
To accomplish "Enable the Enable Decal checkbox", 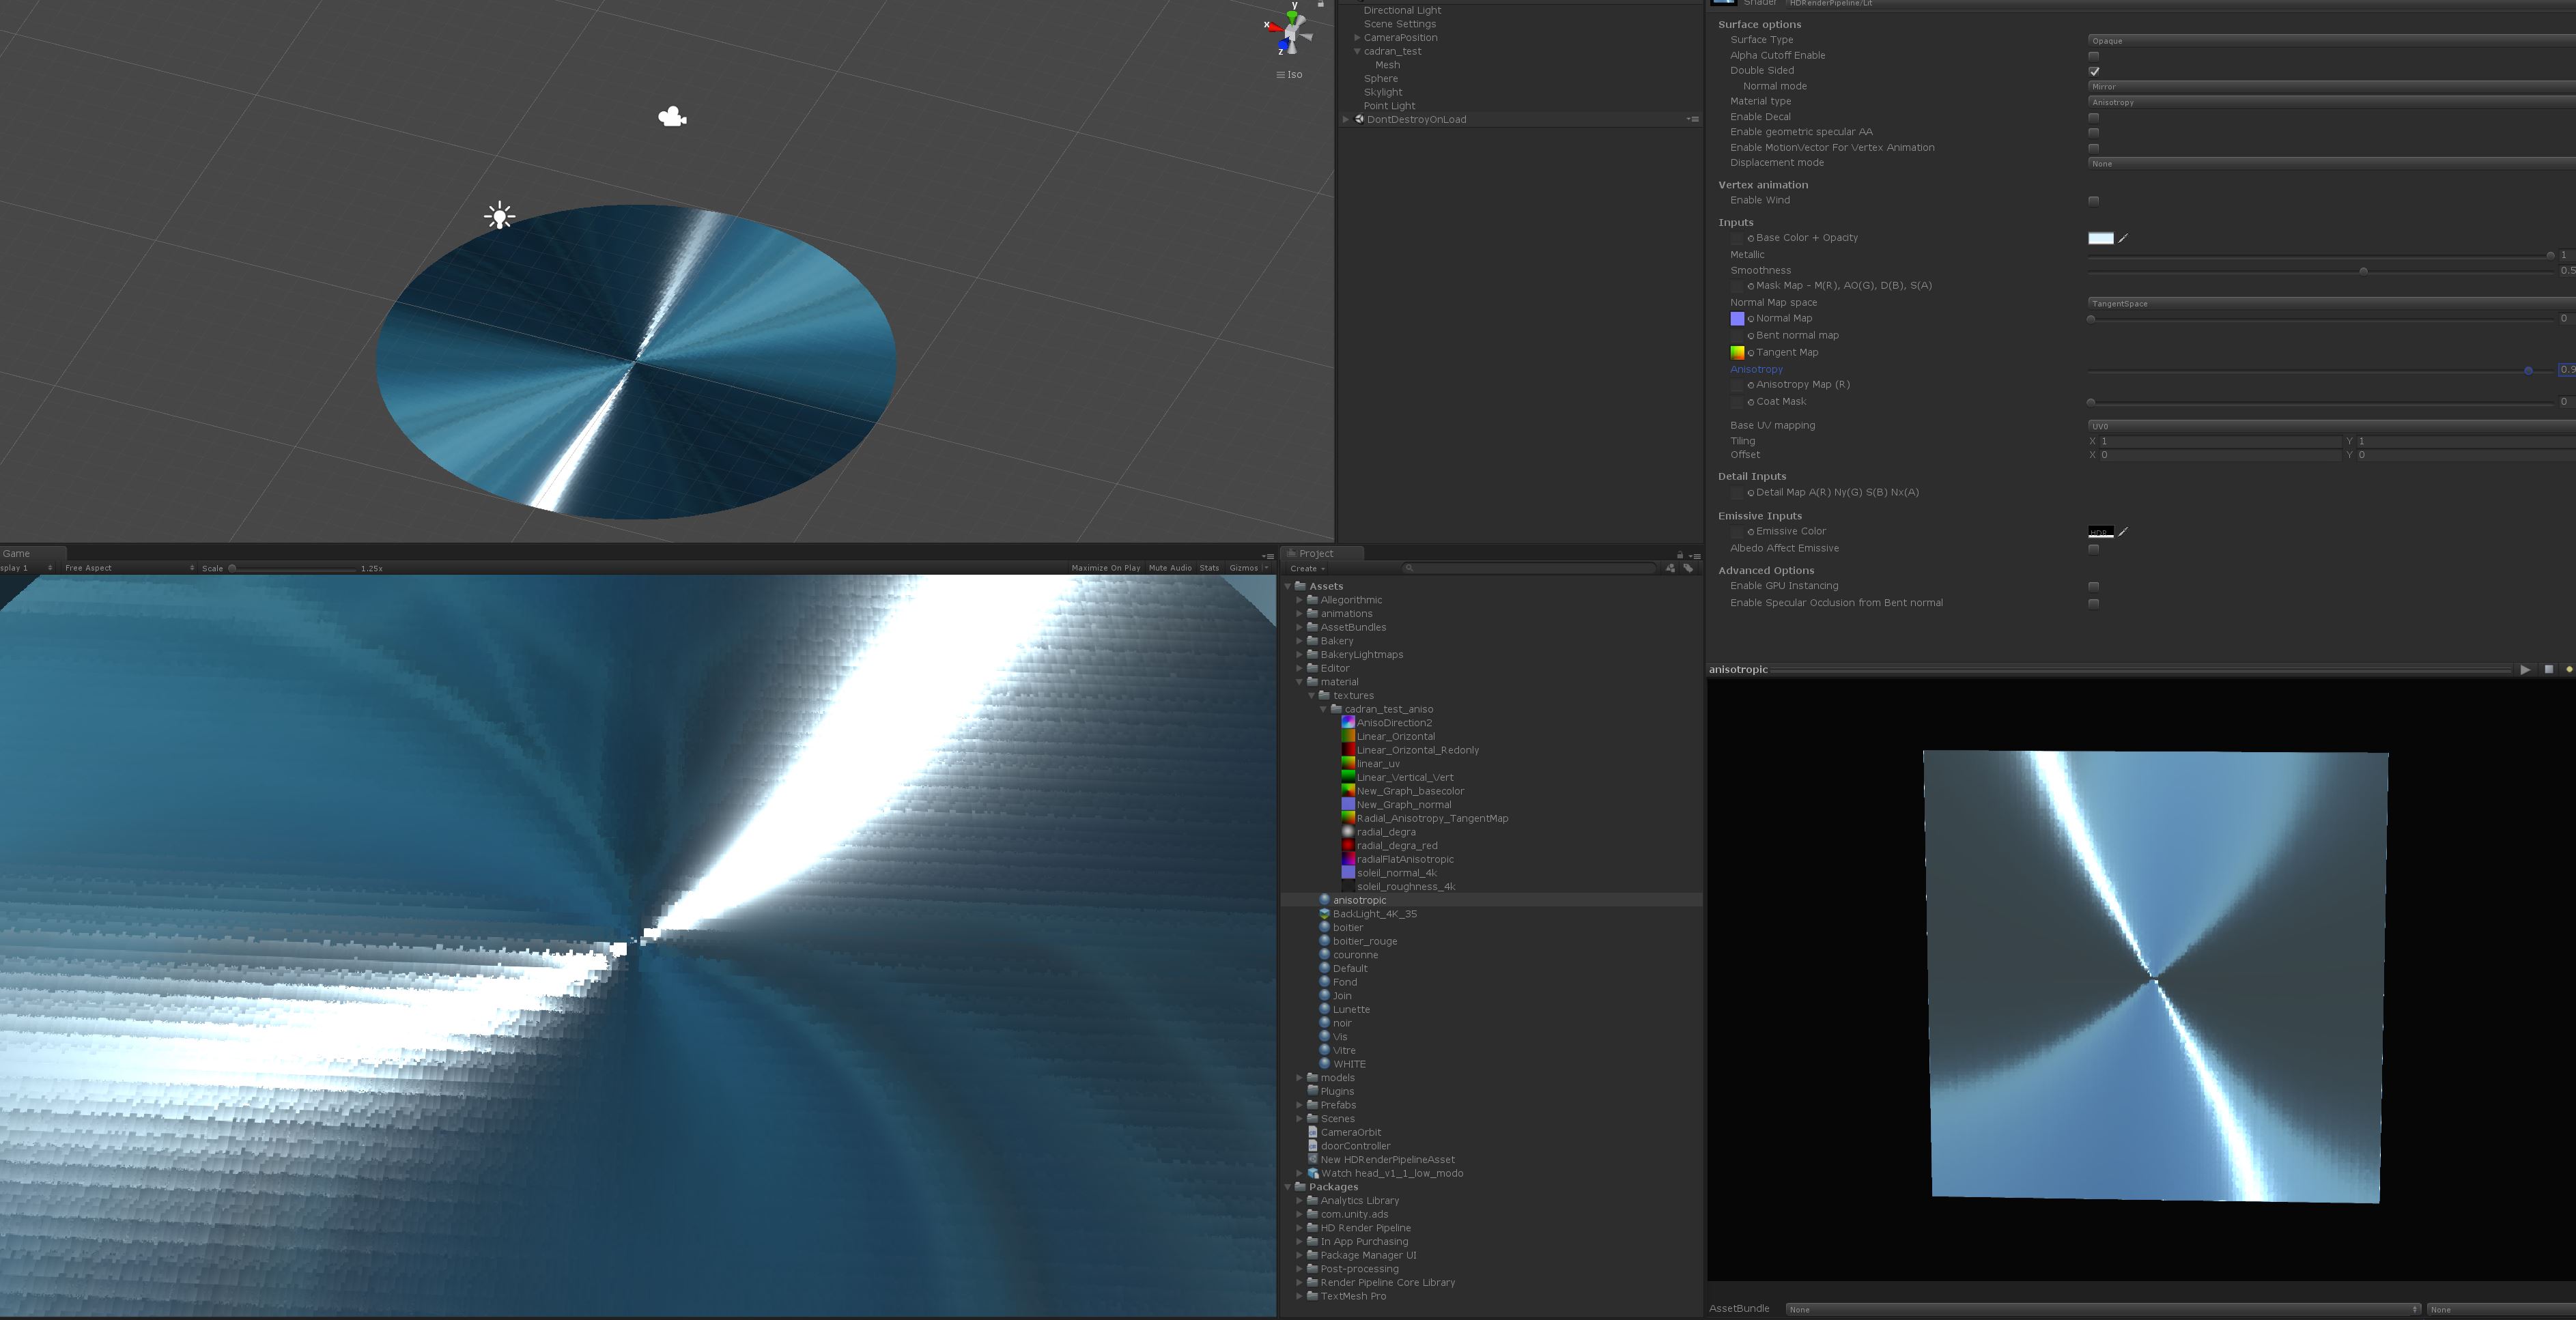I will coord(2094,117).
